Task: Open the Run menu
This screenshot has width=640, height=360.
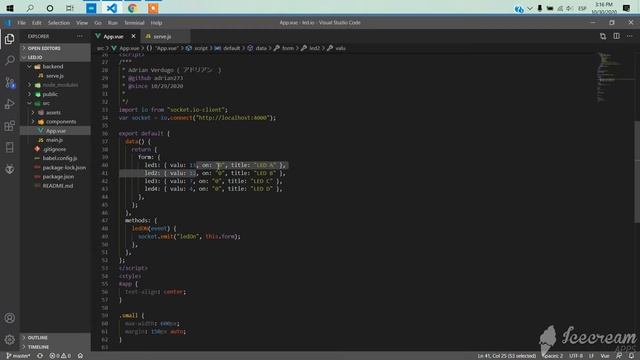Action: (113, 23)
